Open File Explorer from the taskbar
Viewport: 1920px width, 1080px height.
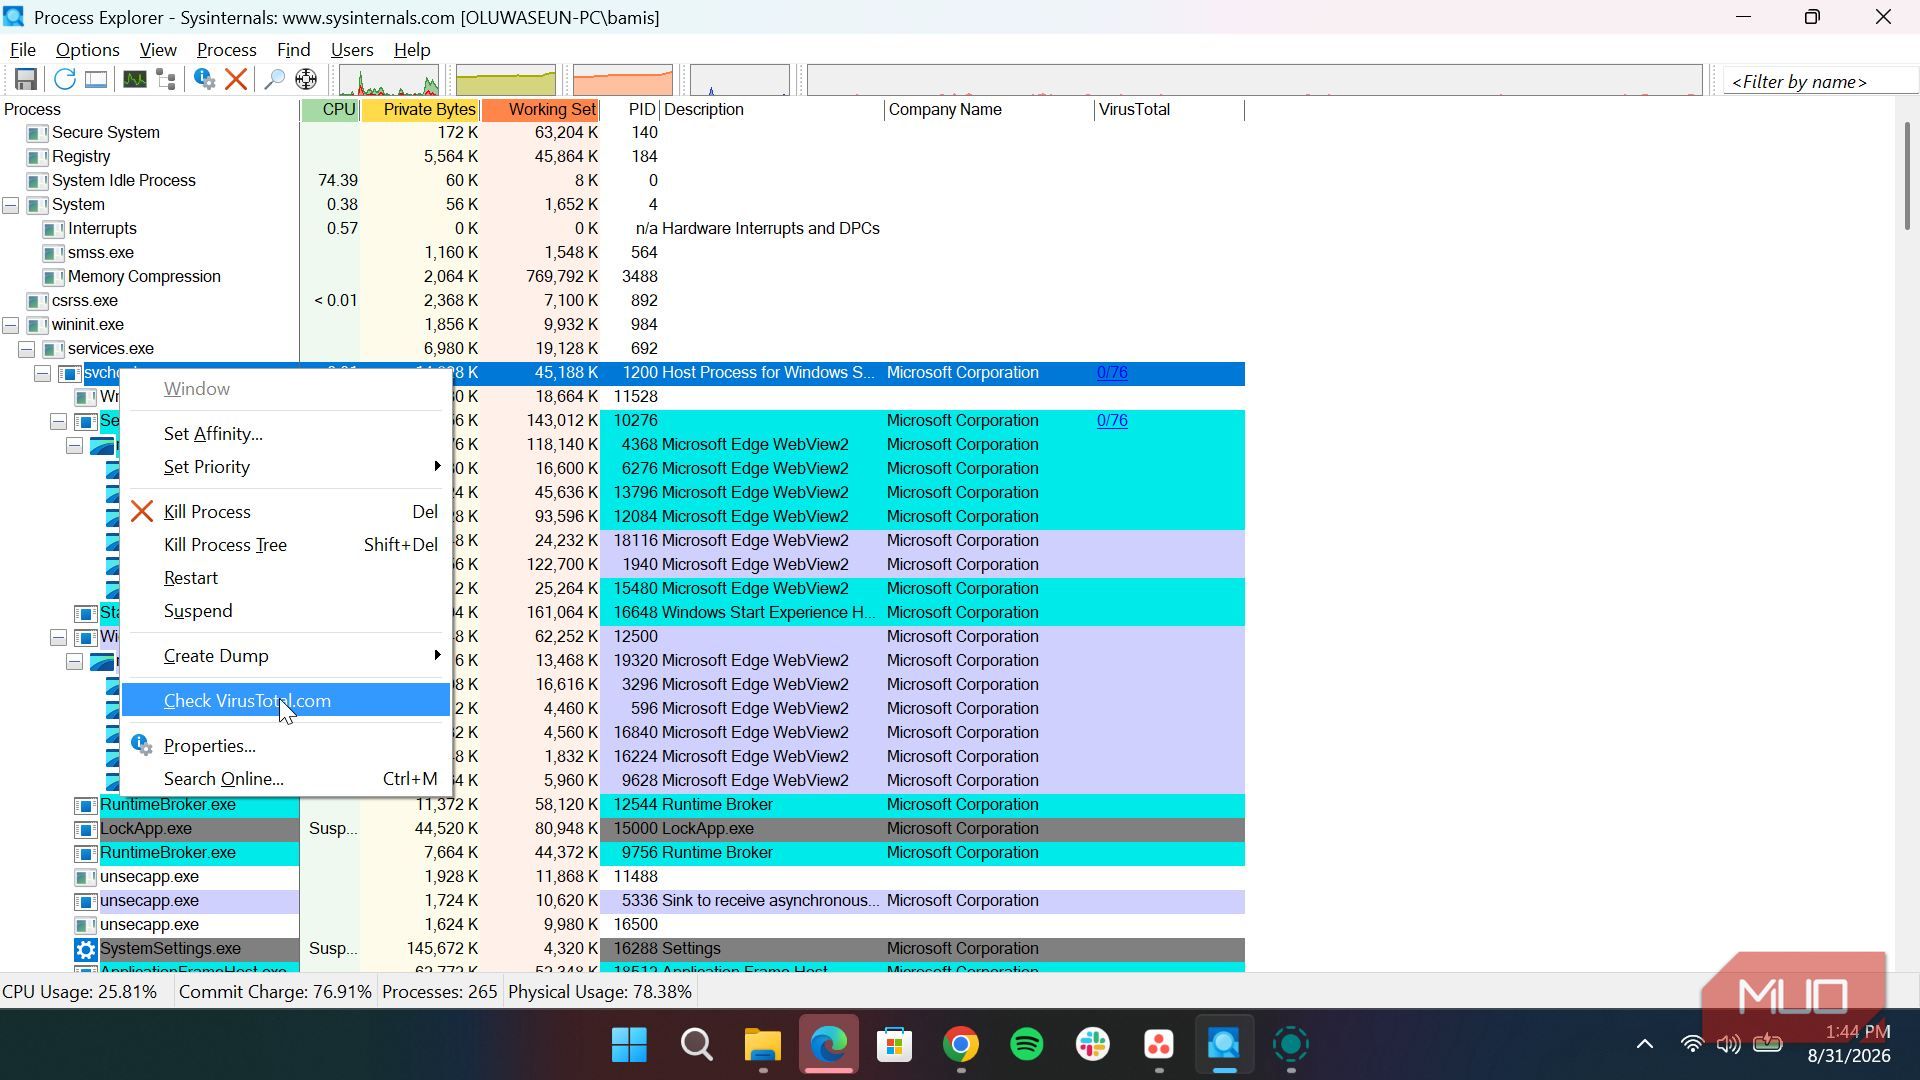pyautogui.click(x=762, y=1045)
